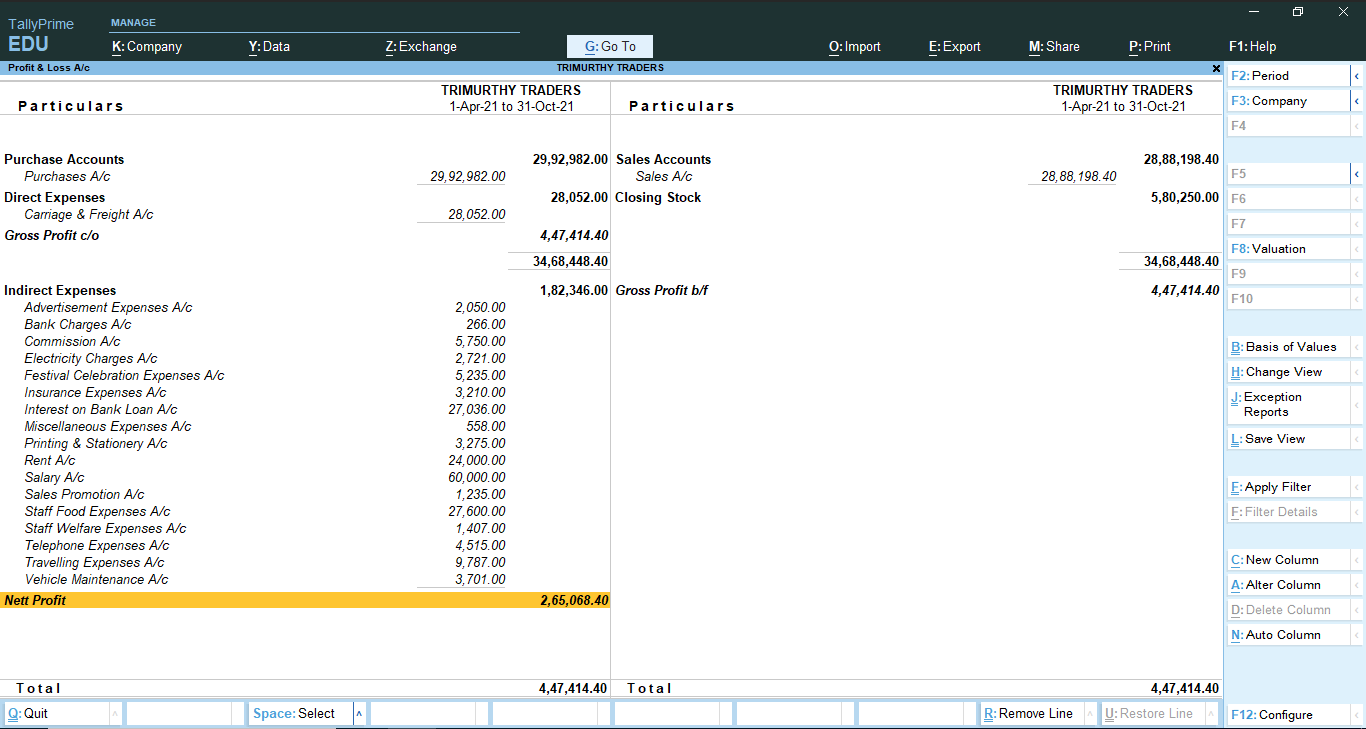Click F8: Valuation button
The image size is (1366, 729).
[1288, 249]
